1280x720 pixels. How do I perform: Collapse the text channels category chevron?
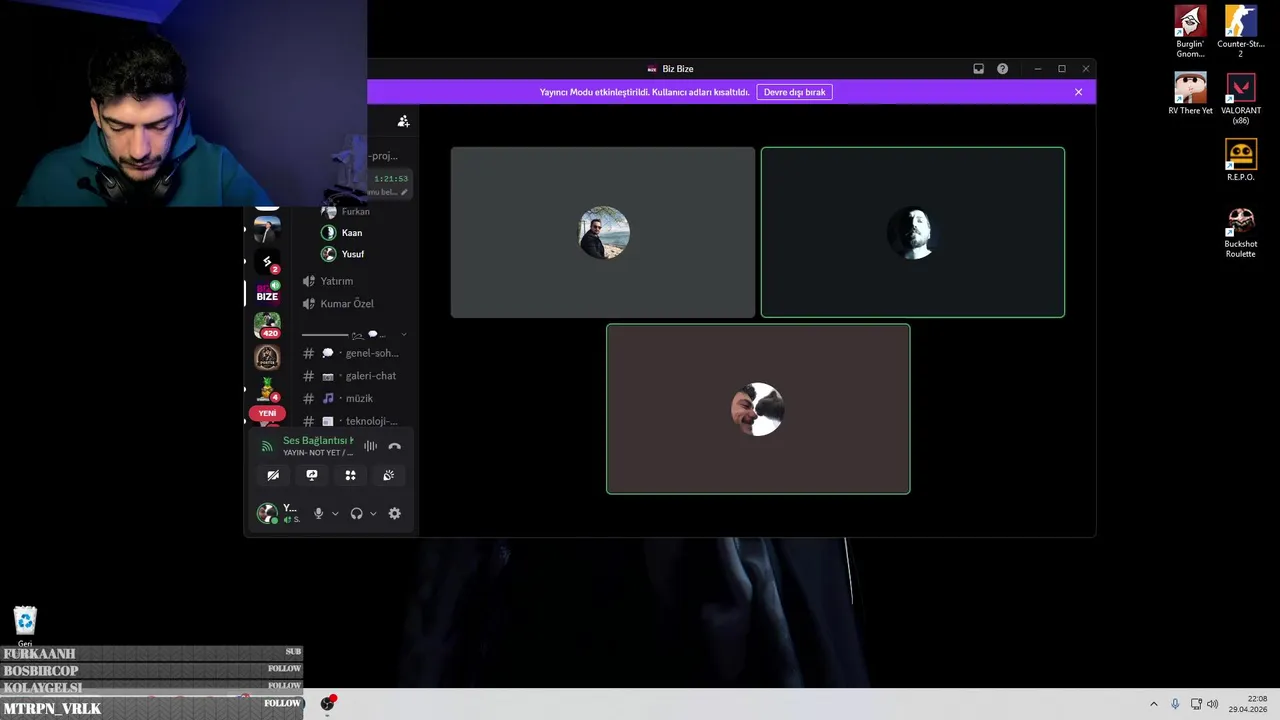pyautogui.click(x=403, y=335)
